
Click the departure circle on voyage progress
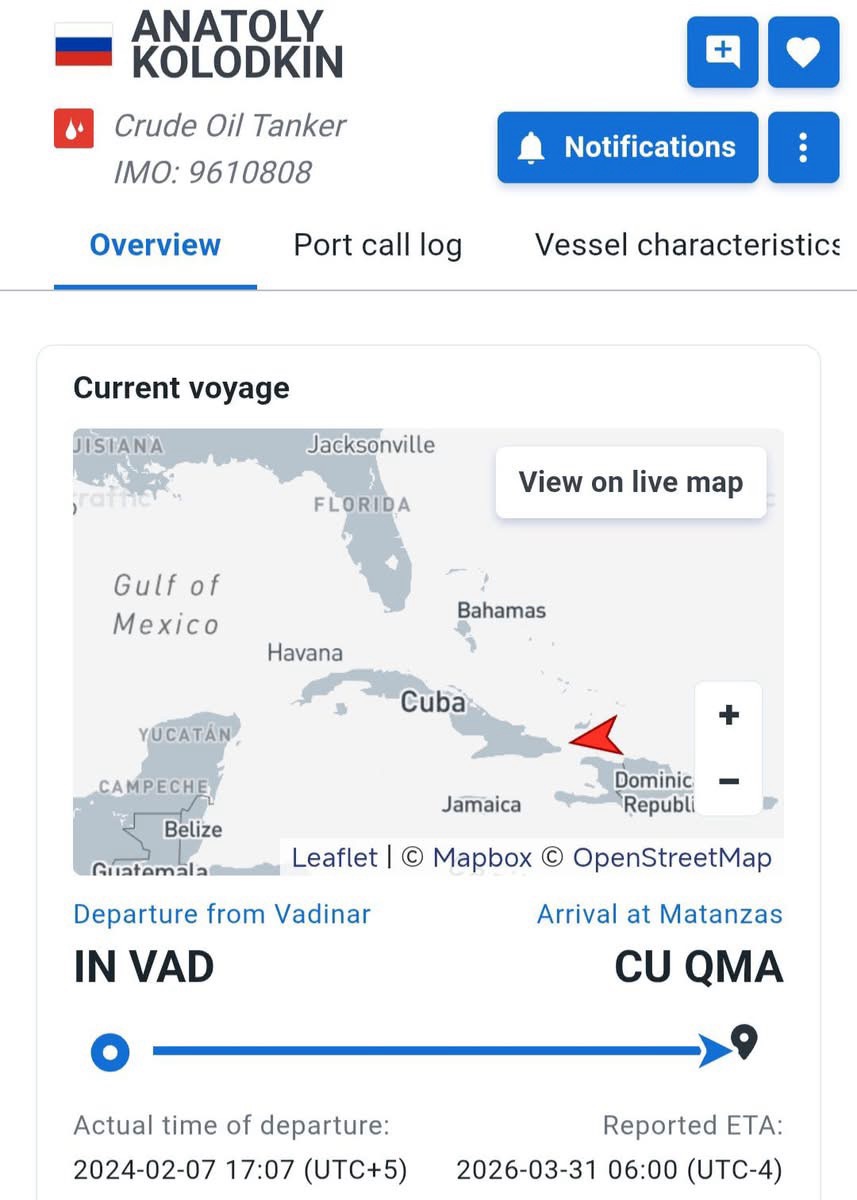(110, 1052)
